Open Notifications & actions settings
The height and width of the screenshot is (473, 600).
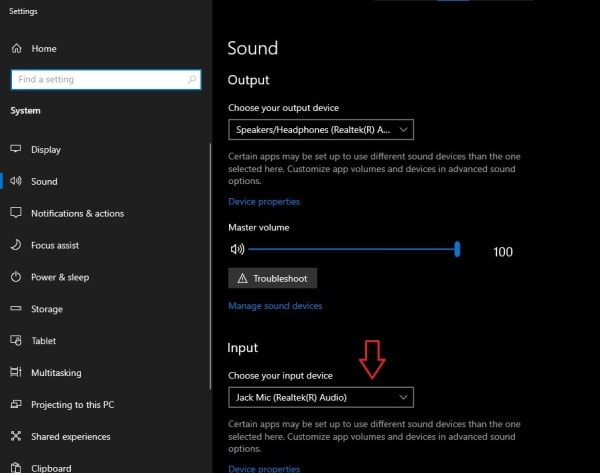click(x=77, y=214)
